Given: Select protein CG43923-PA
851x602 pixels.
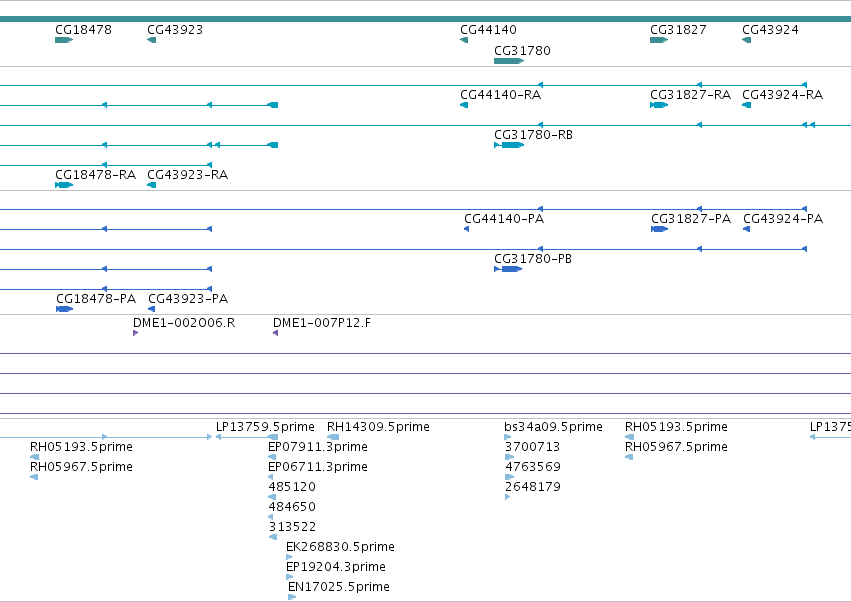Looking at the screenshot, I should point(188,299).
